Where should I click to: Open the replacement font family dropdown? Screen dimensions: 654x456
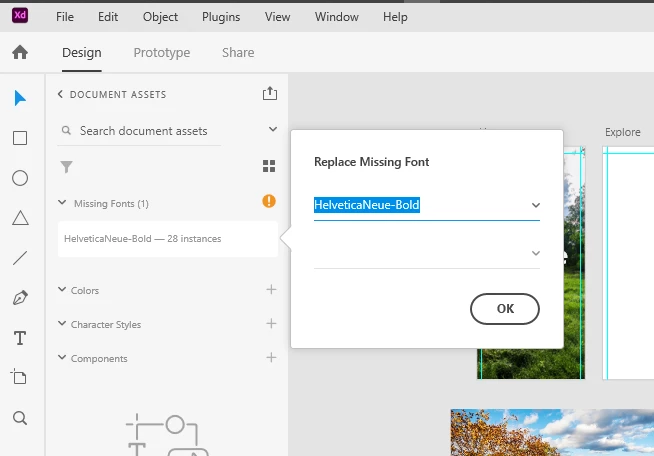[x=536, y=205]
